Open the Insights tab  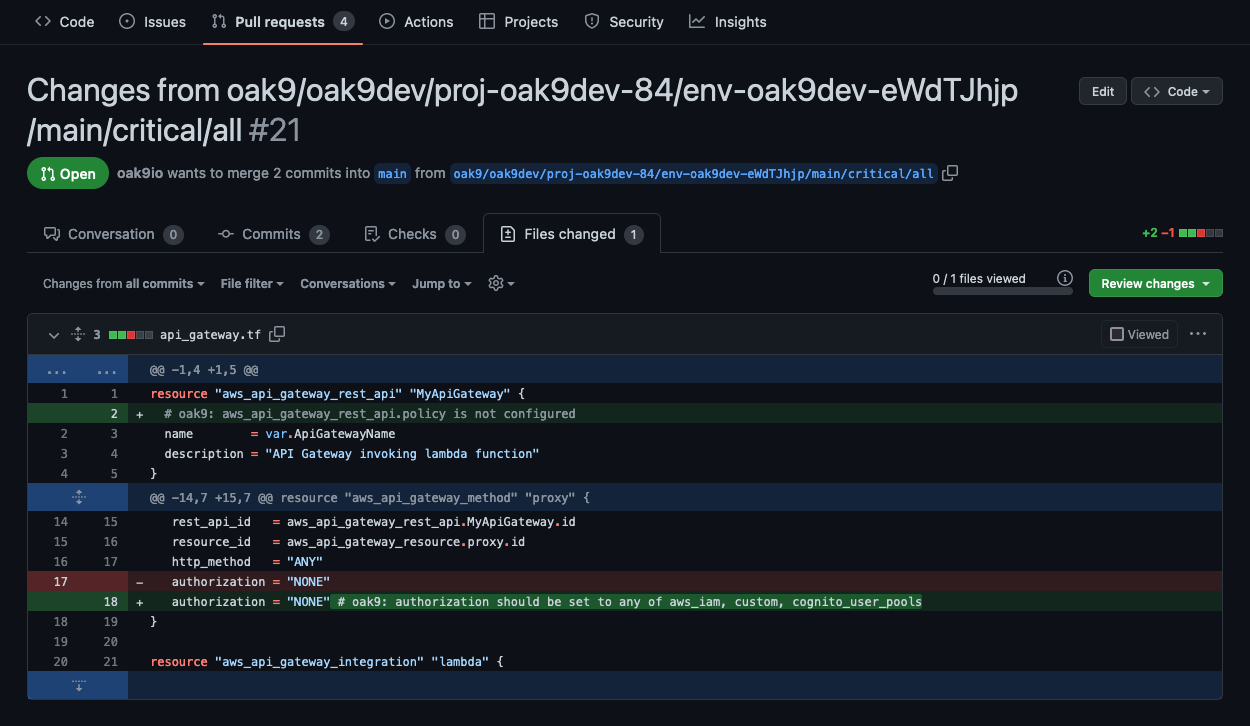[x=728, y=22]
